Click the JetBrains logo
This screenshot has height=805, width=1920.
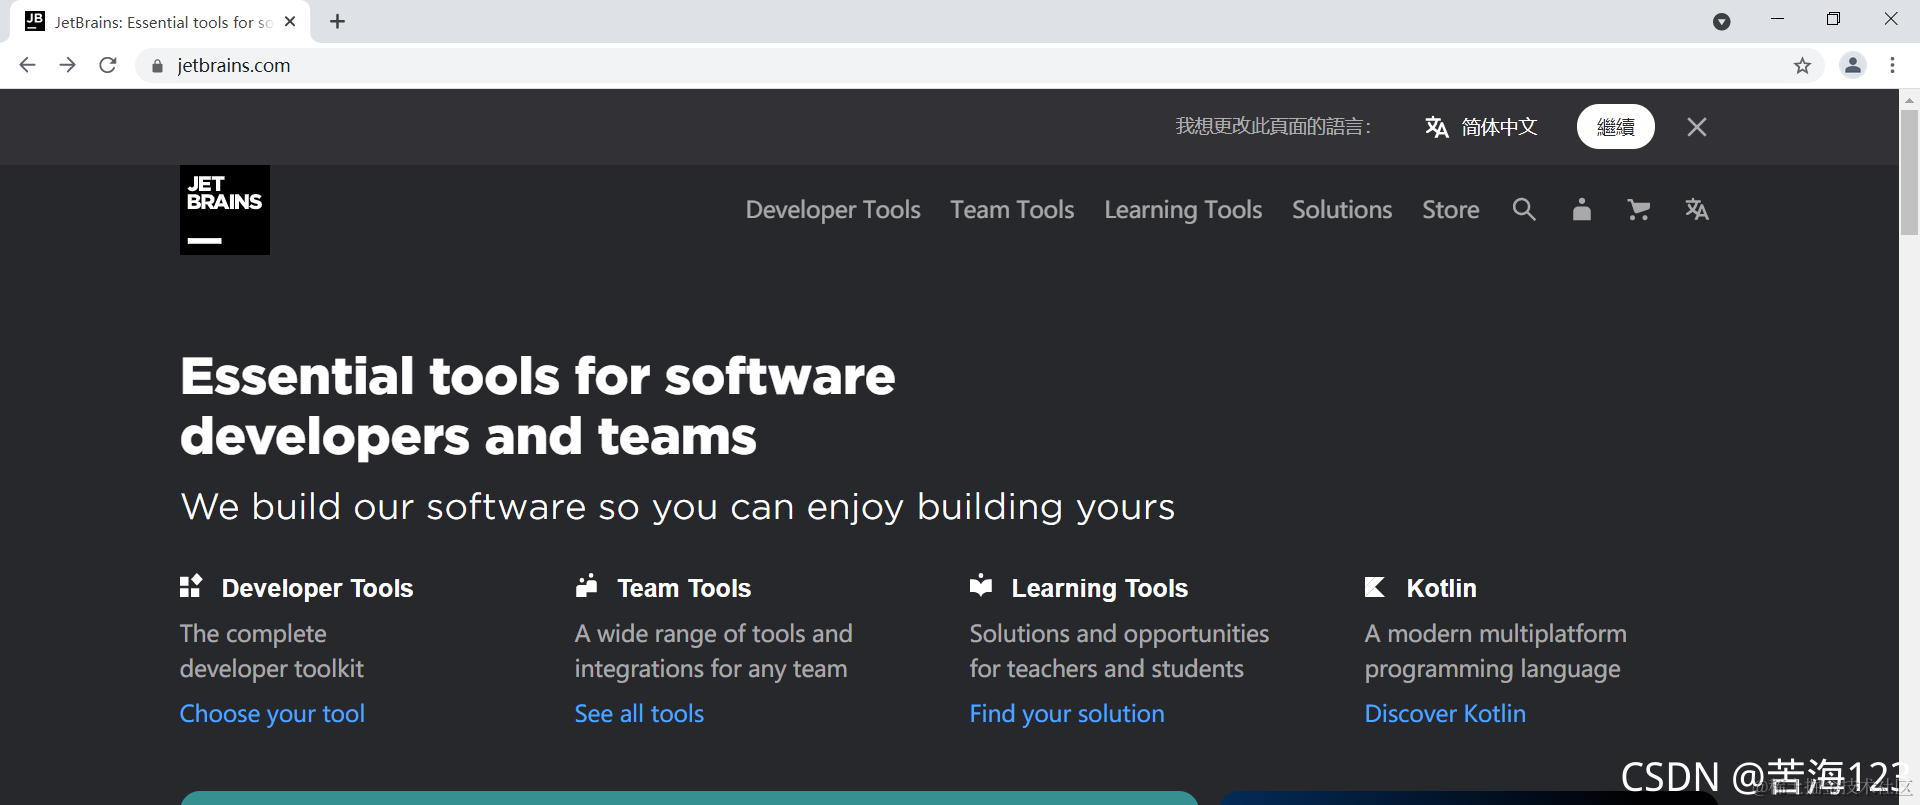click(x=225, y=210)
